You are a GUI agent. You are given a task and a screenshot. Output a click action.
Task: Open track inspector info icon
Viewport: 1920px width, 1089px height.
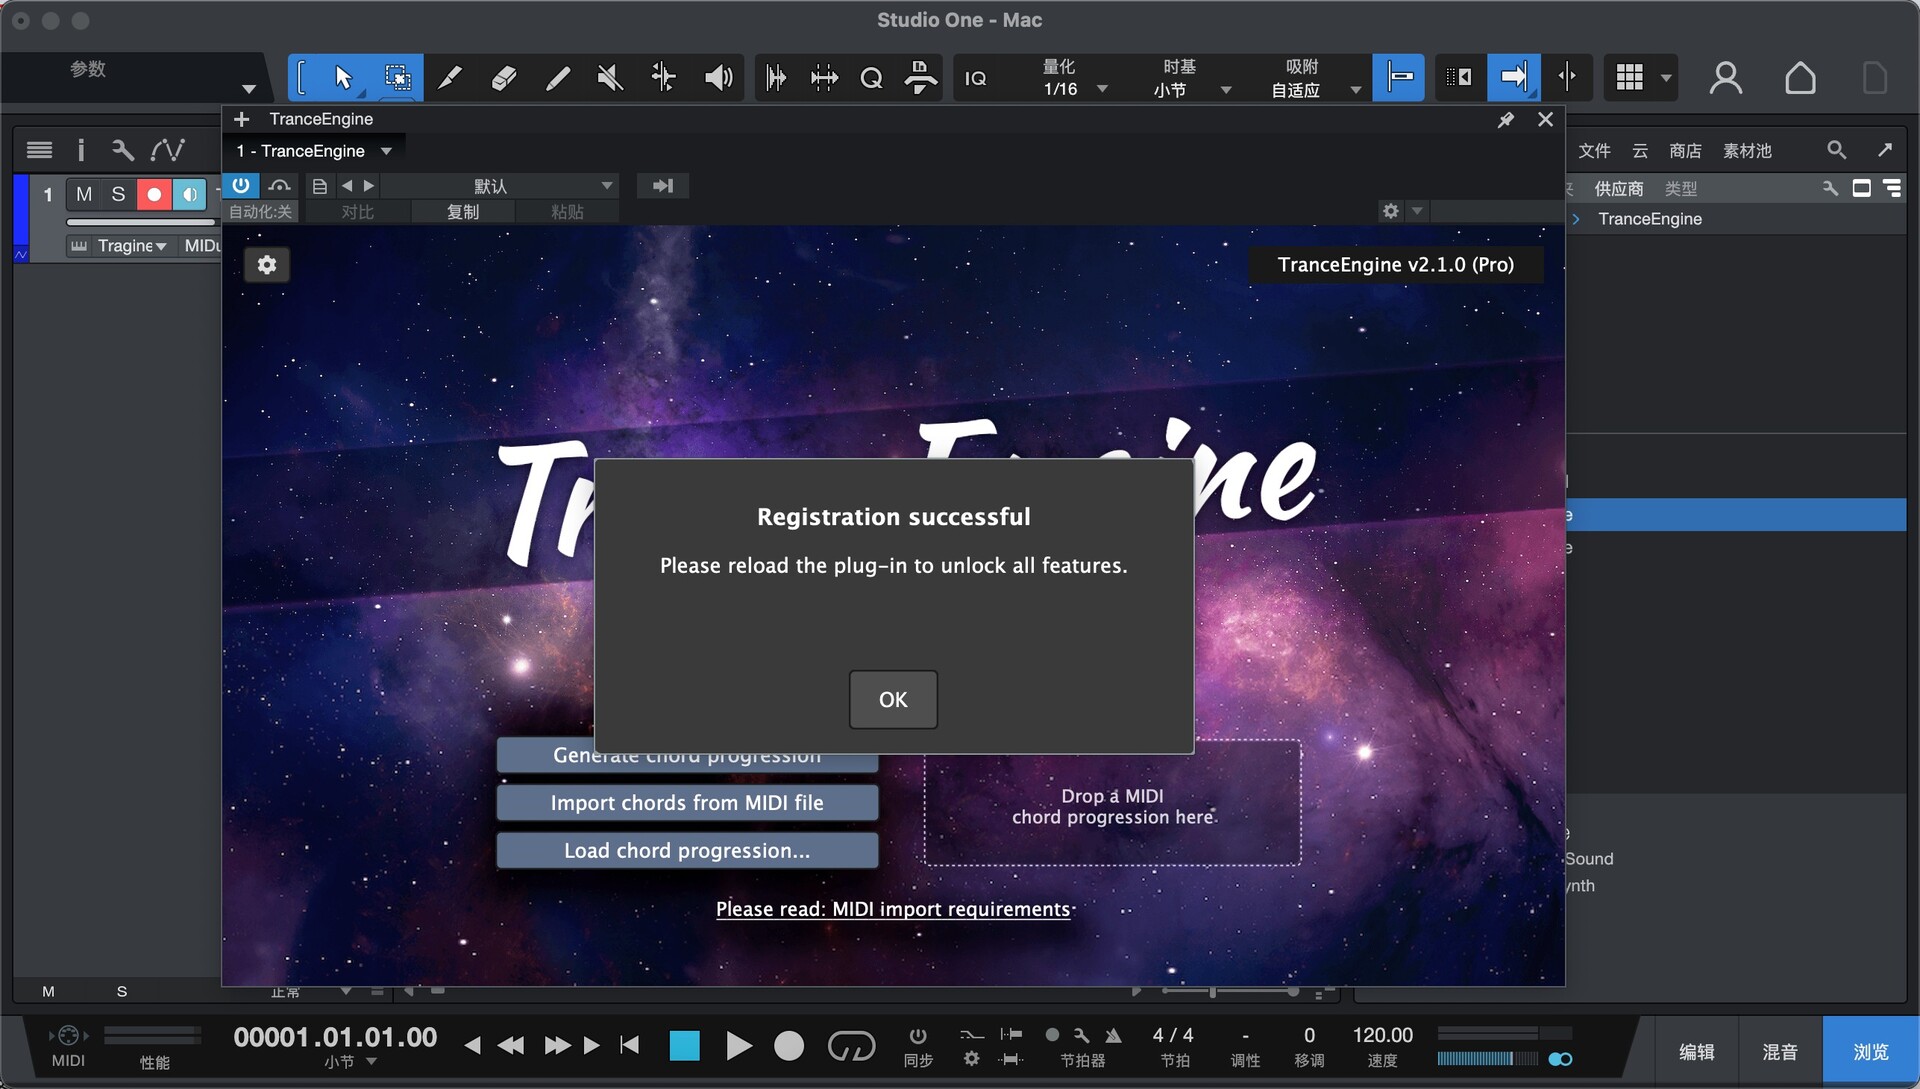point(81,150)
